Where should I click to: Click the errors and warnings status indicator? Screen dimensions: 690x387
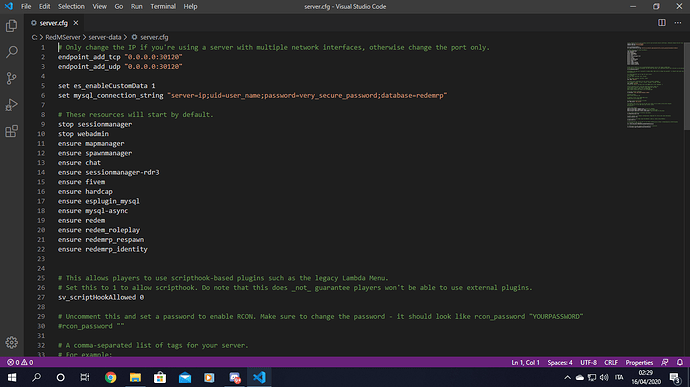20,362
